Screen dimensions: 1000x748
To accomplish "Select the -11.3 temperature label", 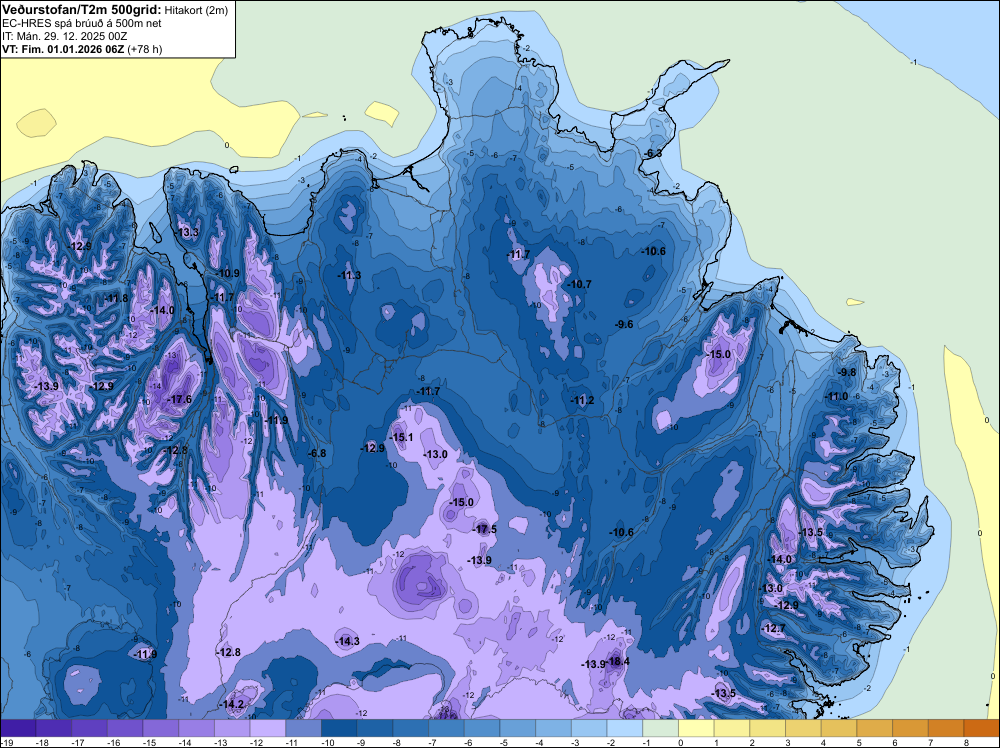I will pos(349,275).
